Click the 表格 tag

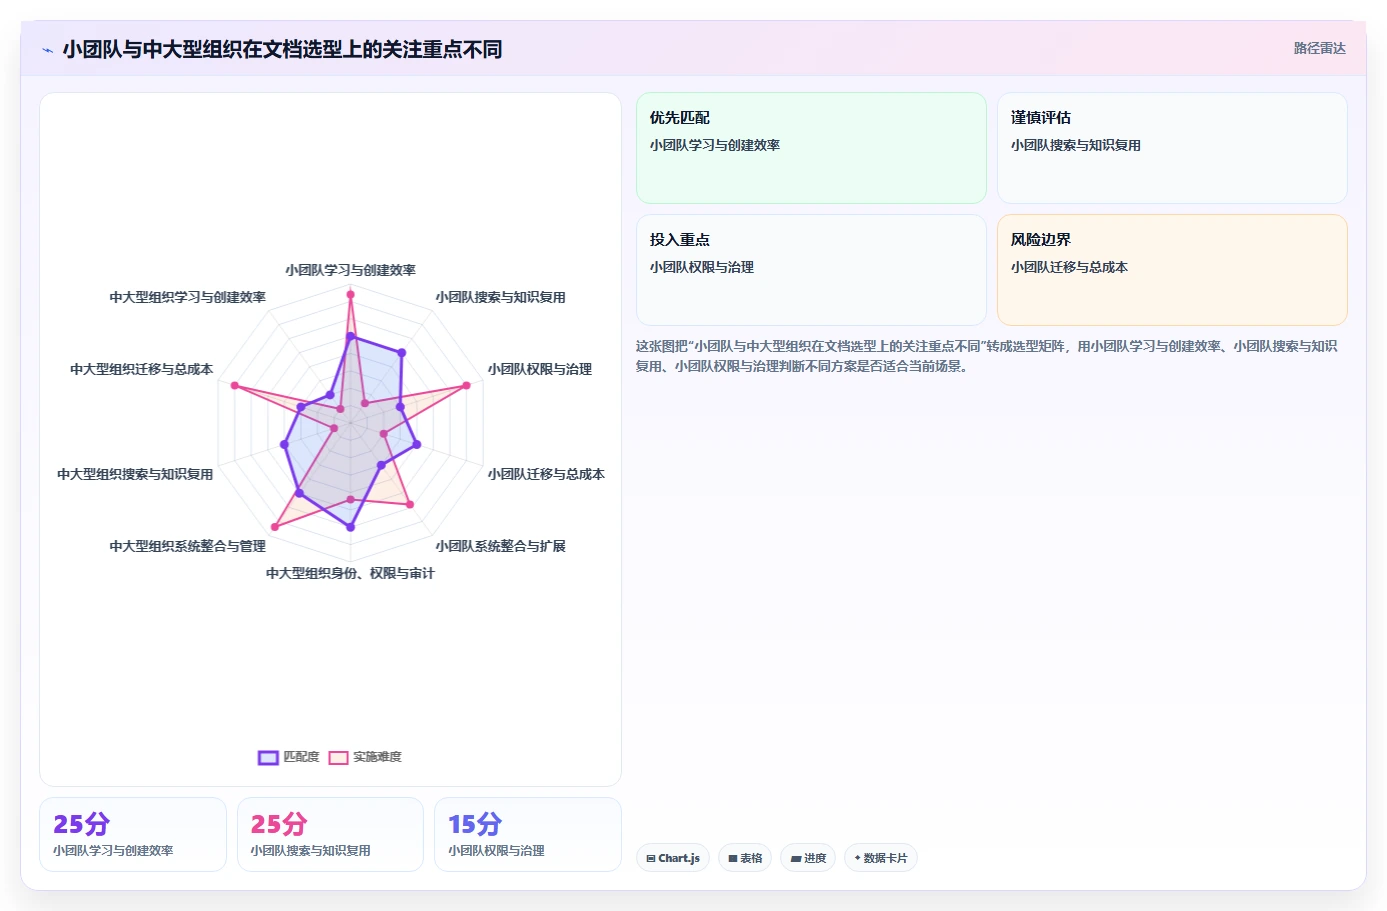(745, 858)
